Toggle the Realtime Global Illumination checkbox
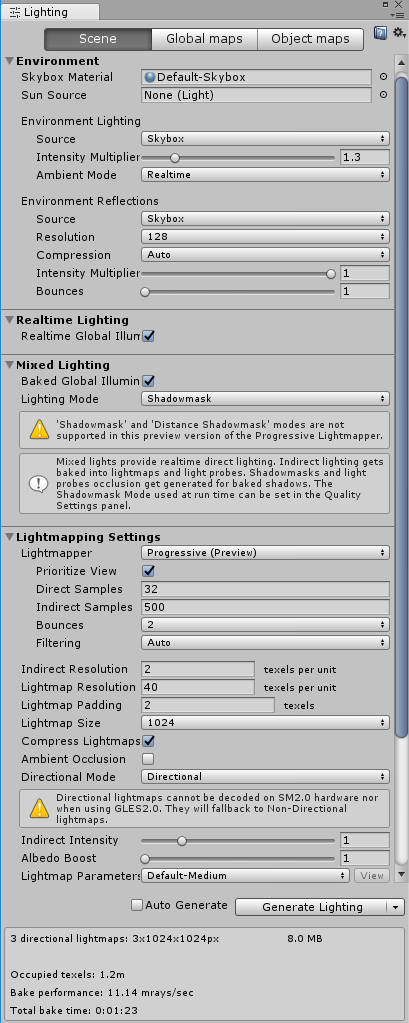This screenshot has height=1023, width=409. pyautogui.click(x=148, y=336)
